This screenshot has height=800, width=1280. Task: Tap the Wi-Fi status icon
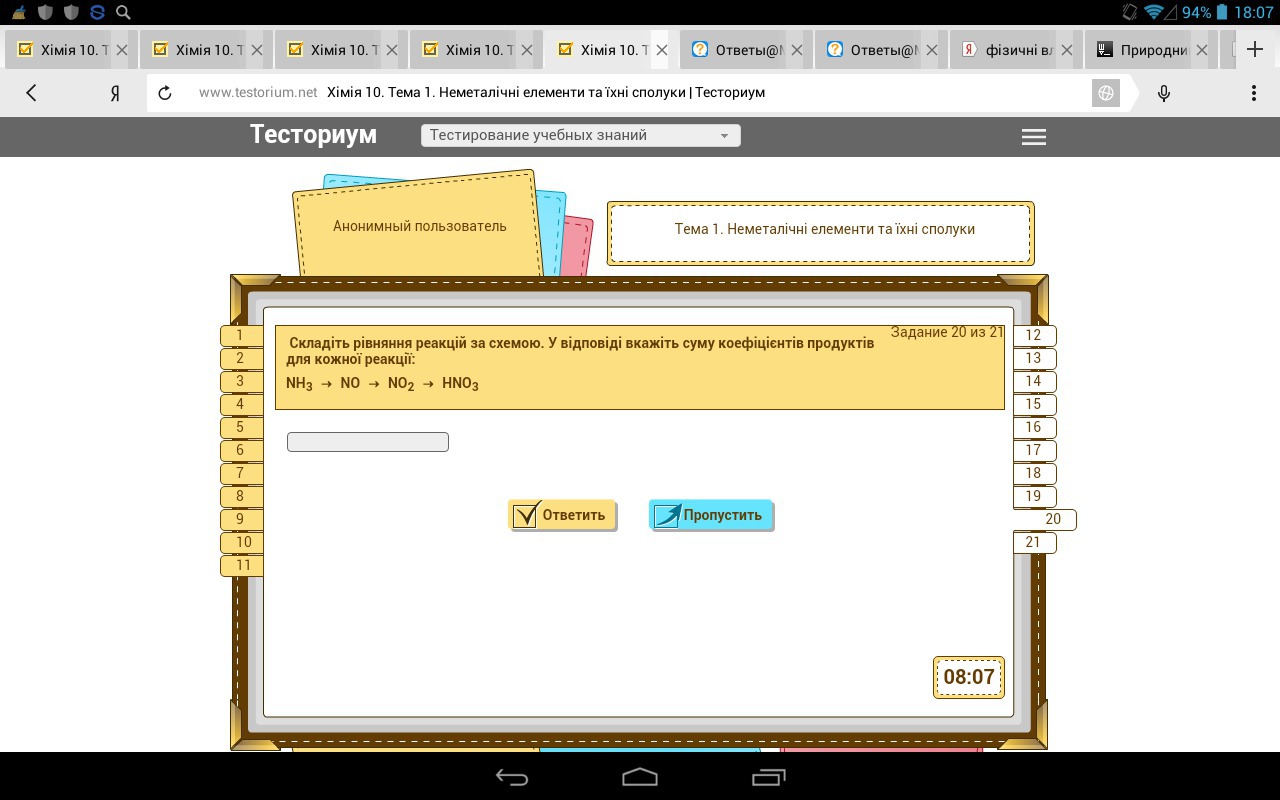click(1155, 12)
